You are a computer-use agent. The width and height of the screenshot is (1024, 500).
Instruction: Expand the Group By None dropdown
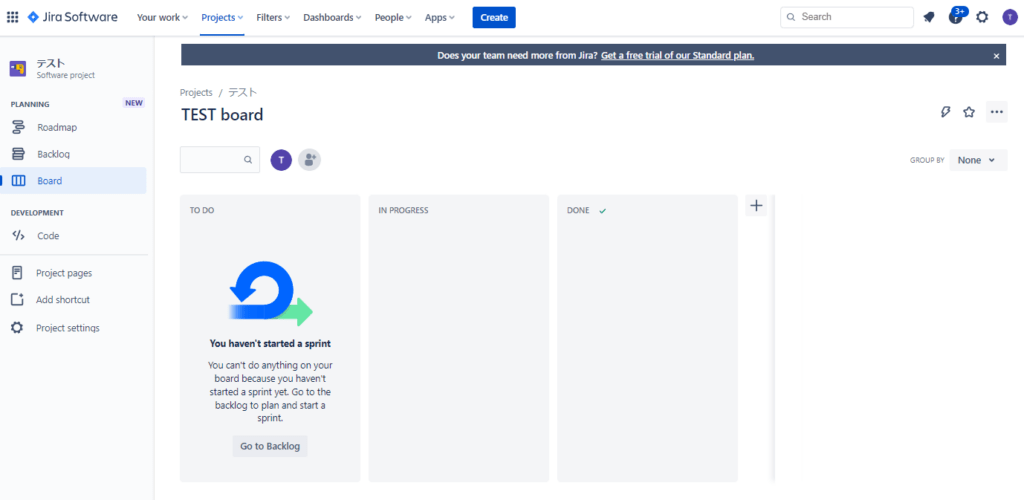pyautogui.click(x=977, y=160)
